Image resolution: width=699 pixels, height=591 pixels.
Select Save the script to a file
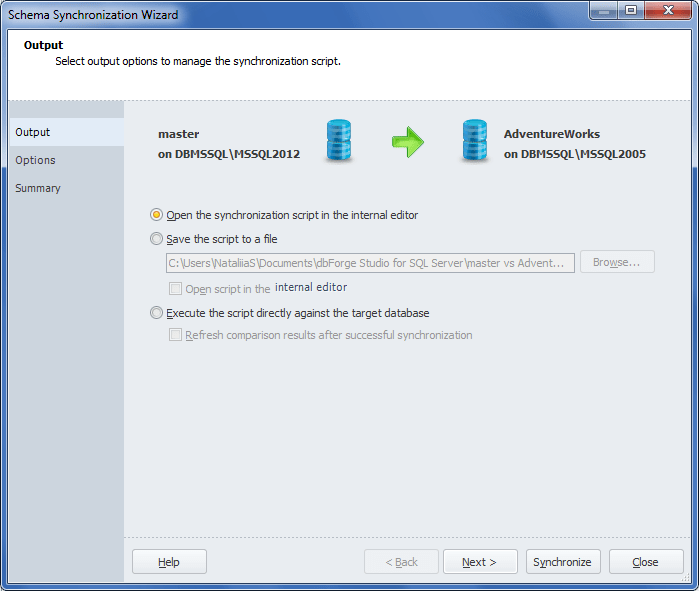coord(156,239)
